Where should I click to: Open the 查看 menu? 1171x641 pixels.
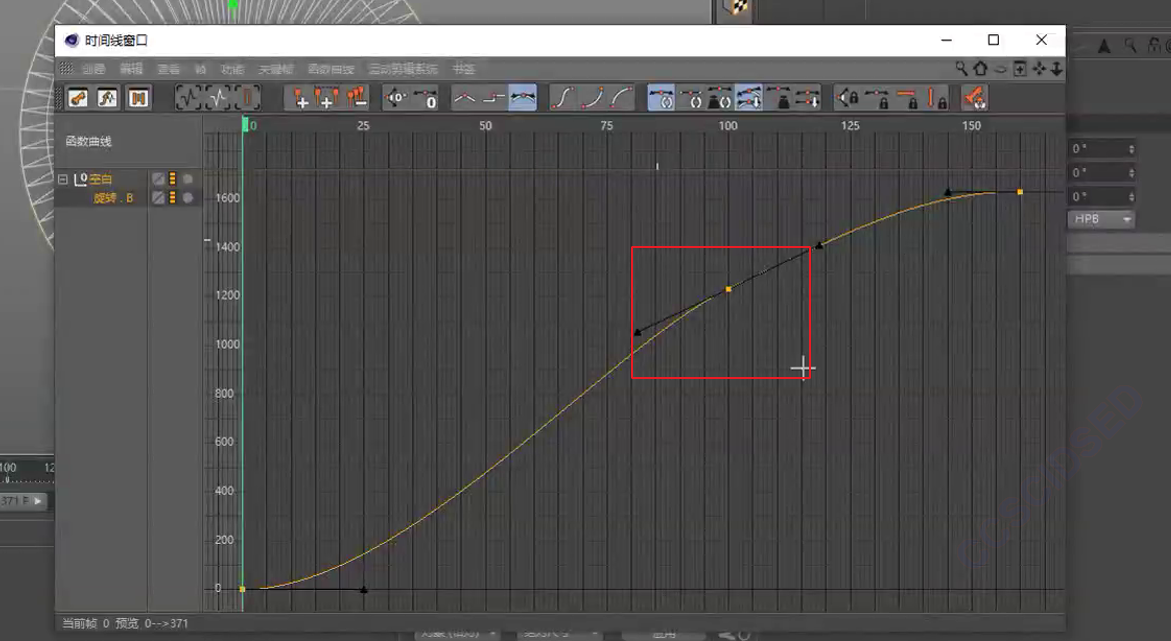pyautogui.click(x=169, y=69)
